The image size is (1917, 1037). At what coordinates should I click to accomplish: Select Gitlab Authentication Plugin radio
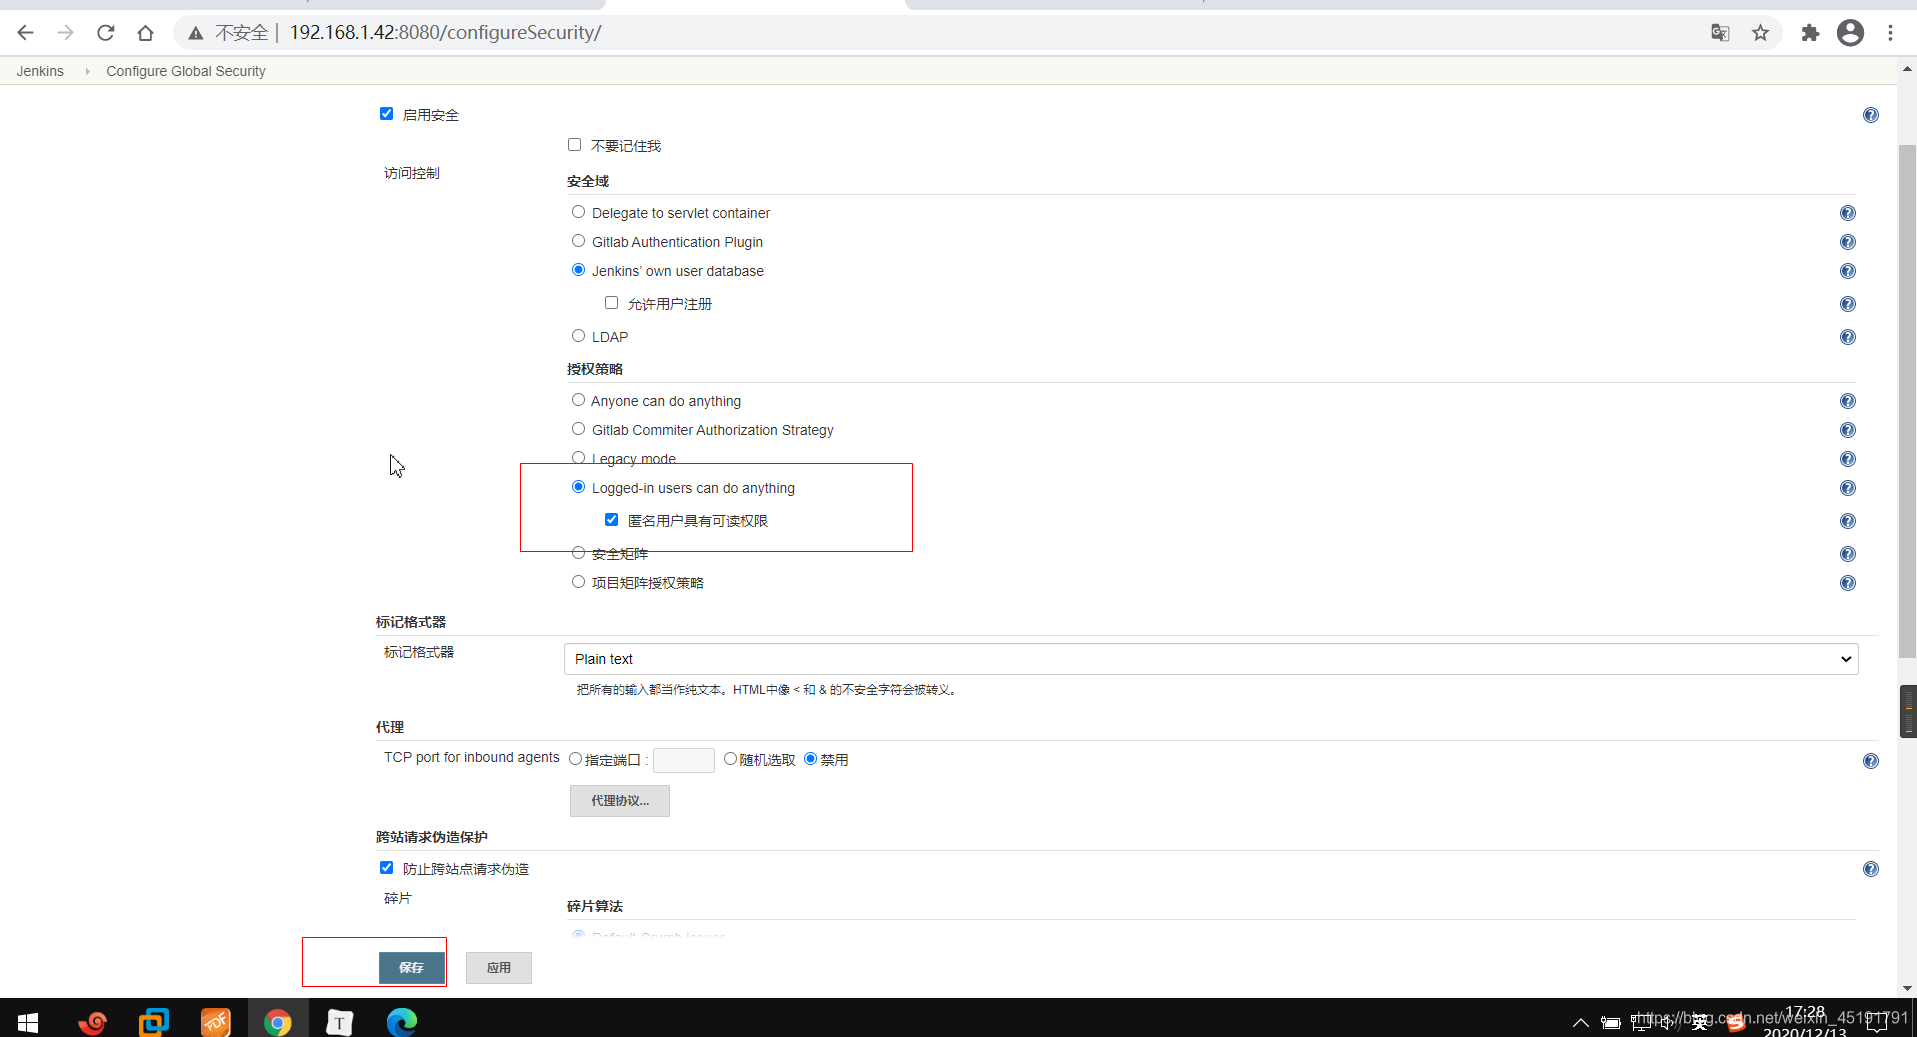tap(578, 241)
